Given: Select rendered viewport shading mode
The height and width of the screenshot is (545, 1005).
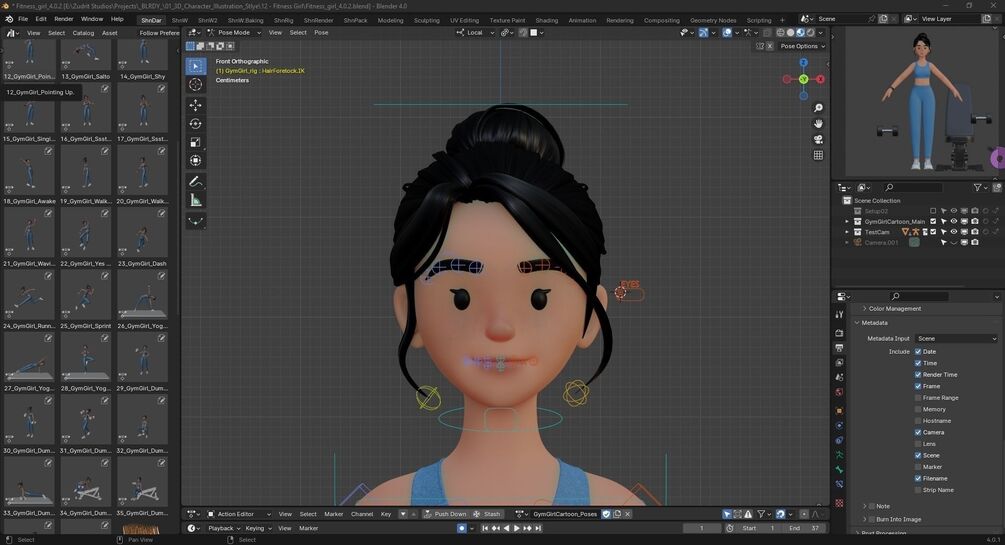Looking at the screenshot, I should [810, 33].
